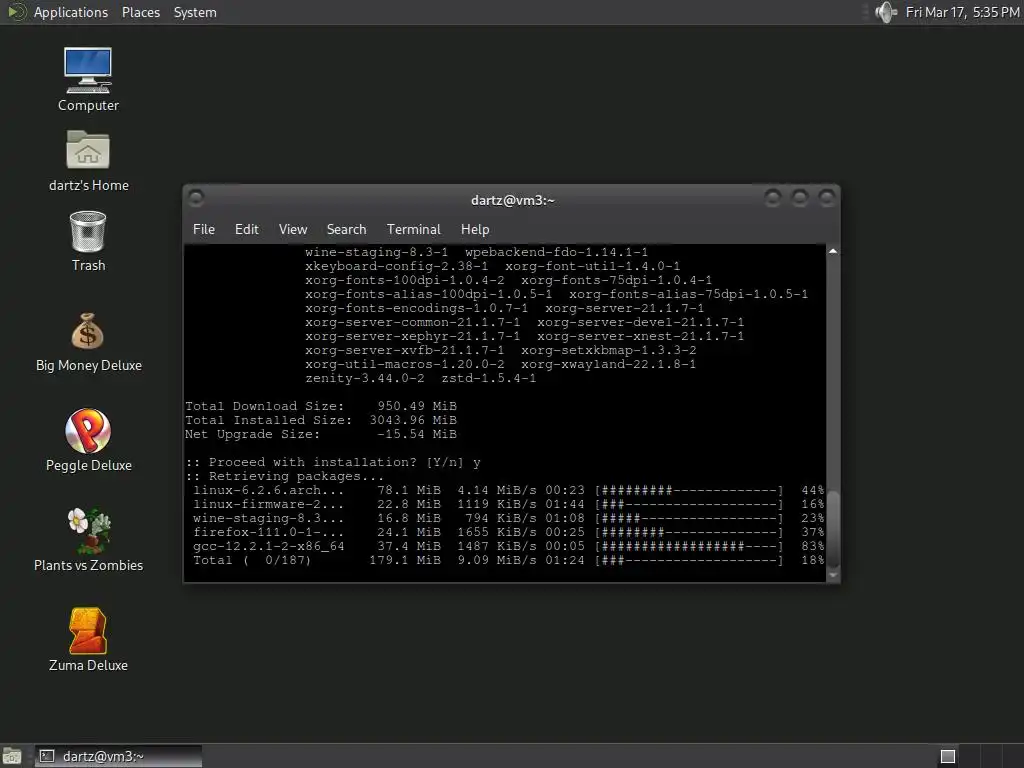
Task: Click the clock showing Fri Mar 17, 5:35 PM
Action: 962,12
